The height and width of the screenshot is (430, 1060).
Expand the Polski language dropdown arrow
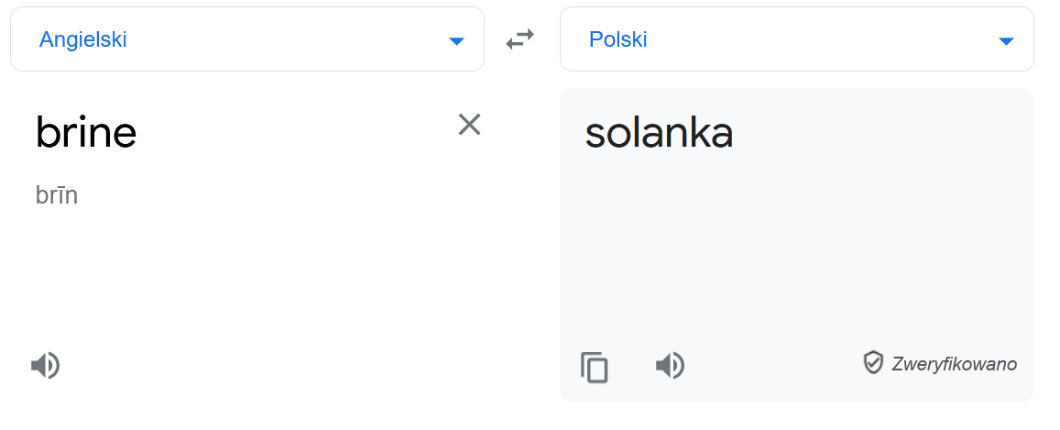pos(1006,41)
